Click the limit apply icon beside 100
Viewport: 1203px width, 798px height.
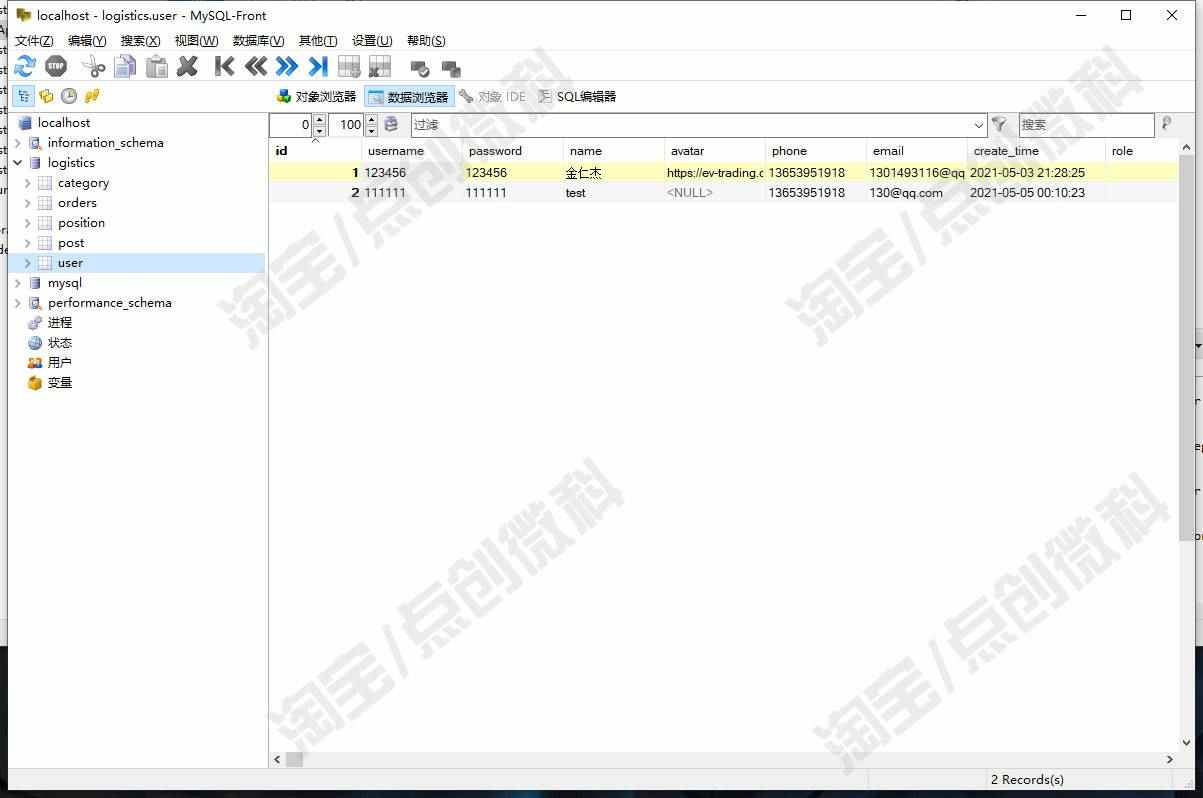click(391, 125)
